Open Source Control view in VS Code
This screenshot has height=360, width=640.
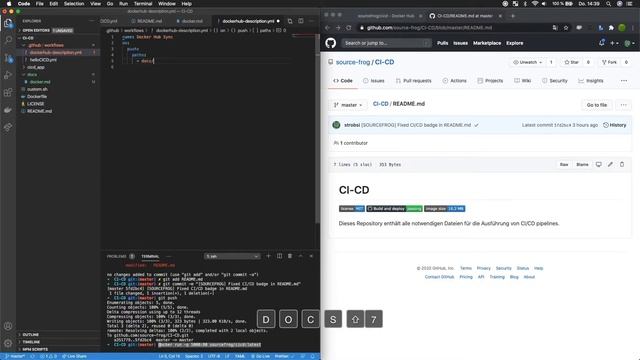(8, 58)
